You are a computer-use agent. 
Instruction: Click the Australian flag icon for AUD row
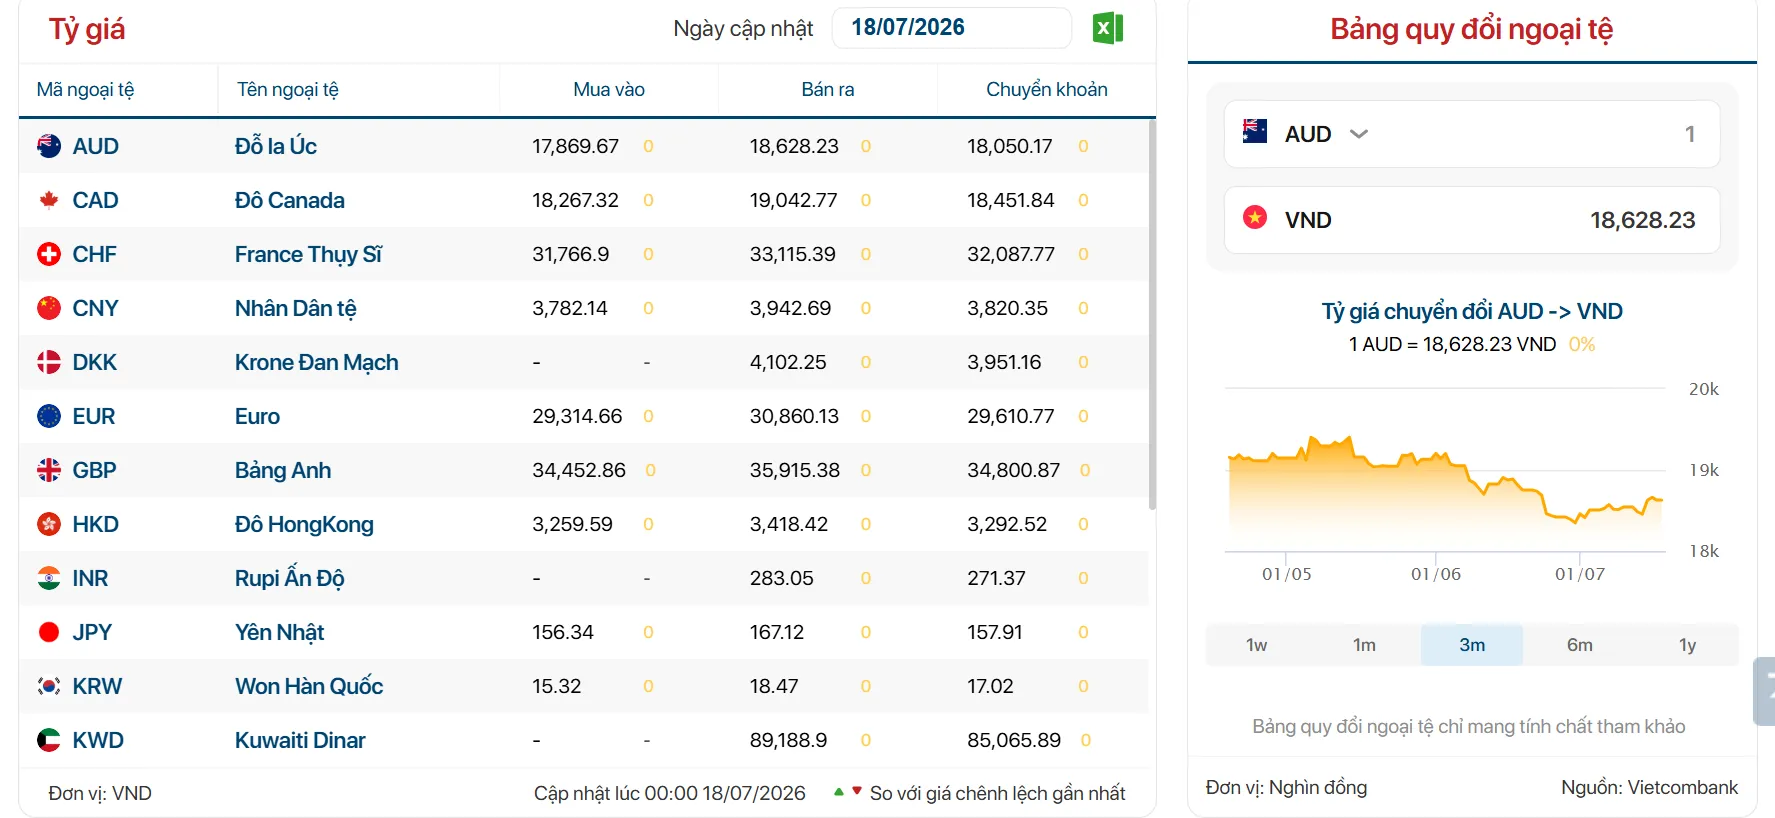coord(49,146)
